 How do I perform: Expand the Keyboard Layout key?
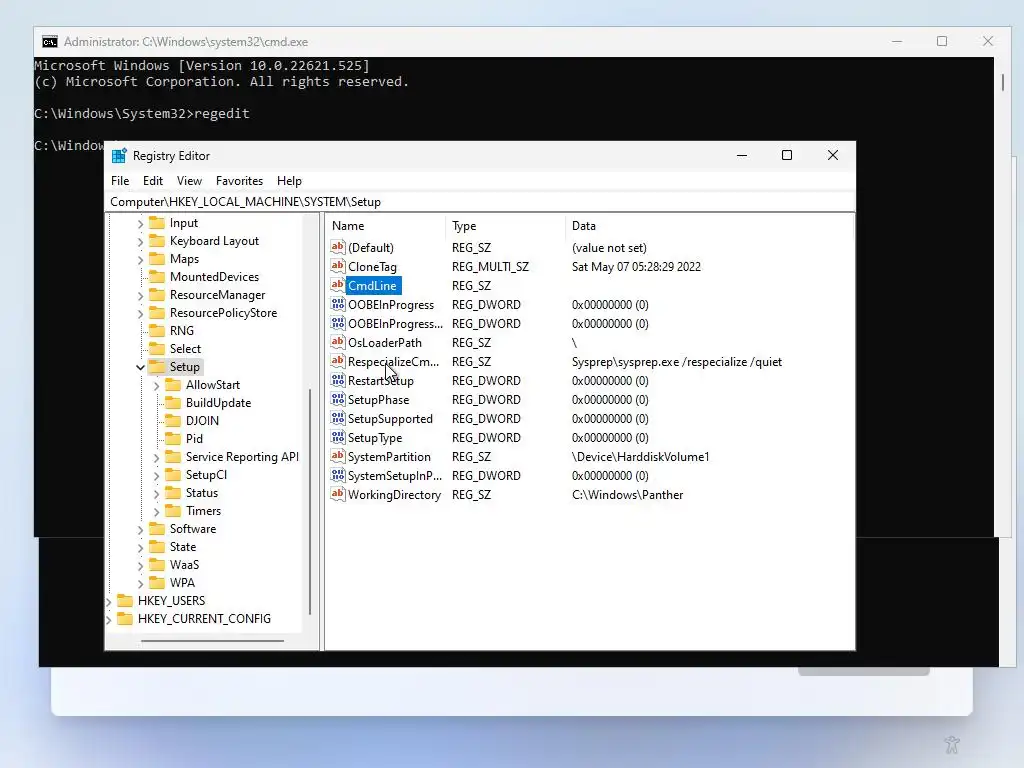140,241
